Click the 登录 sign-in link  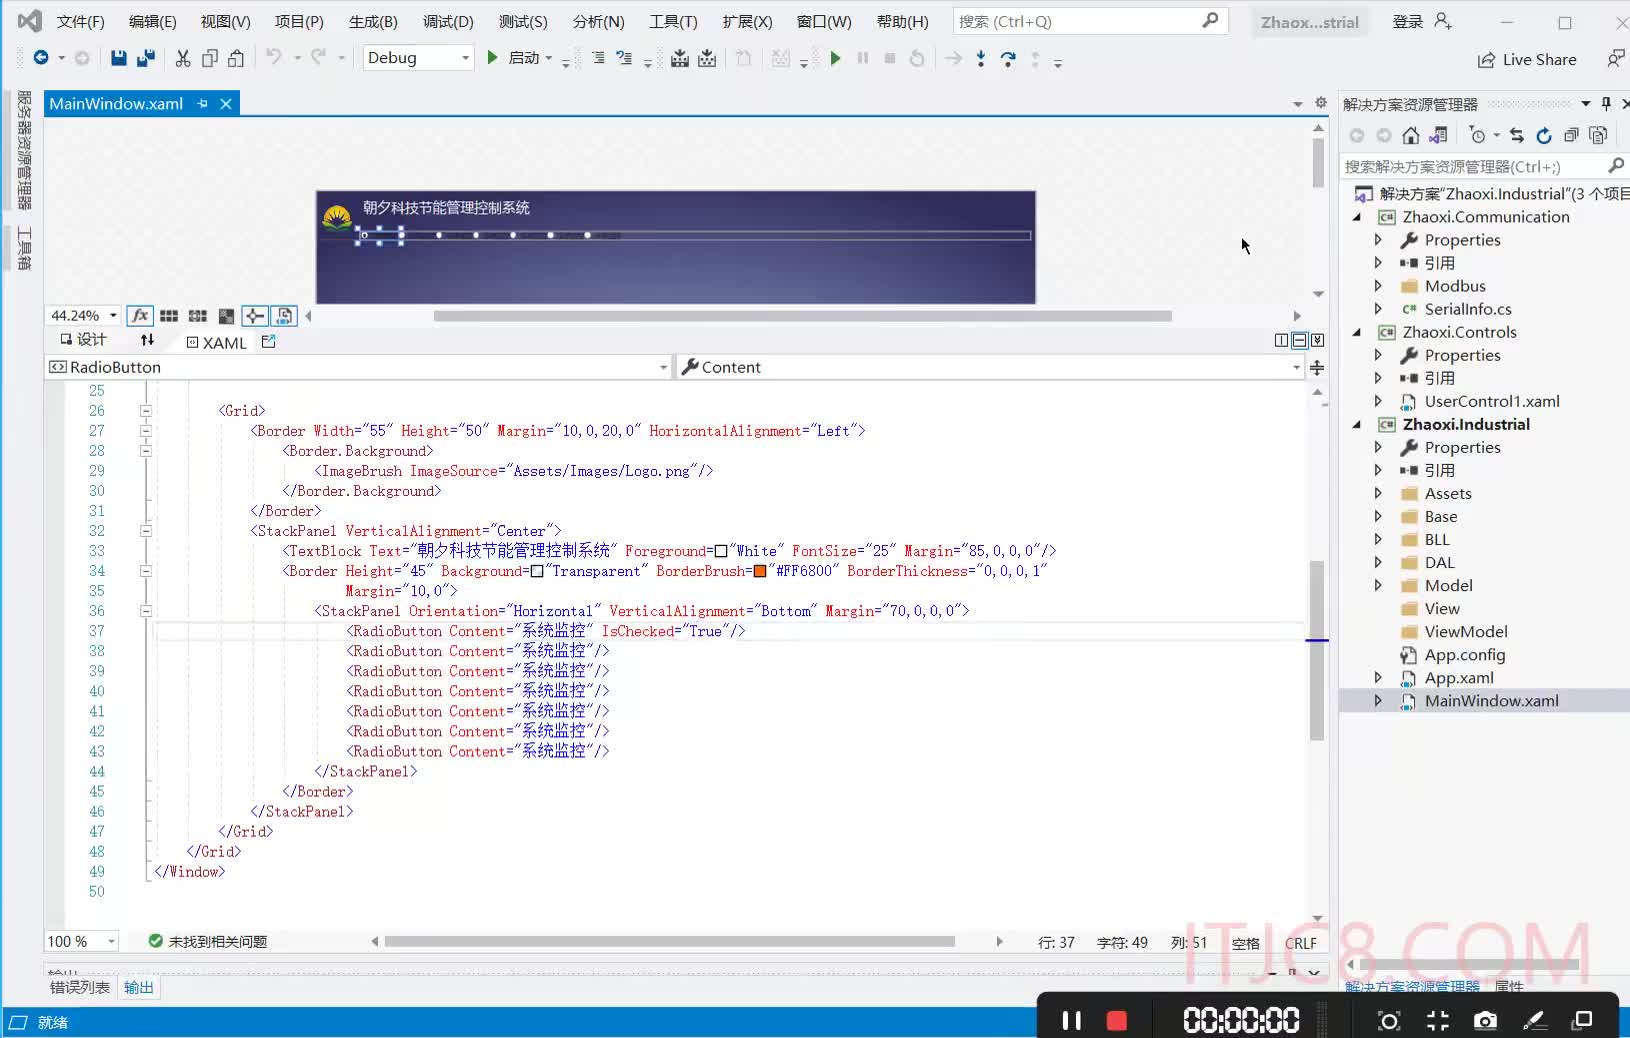click(x=1407, y=21)
